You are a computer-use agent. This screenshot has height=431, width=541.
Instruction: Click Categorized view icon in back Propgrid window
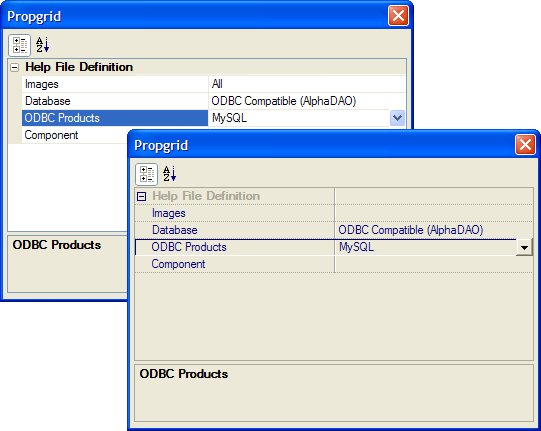(19, 45)
